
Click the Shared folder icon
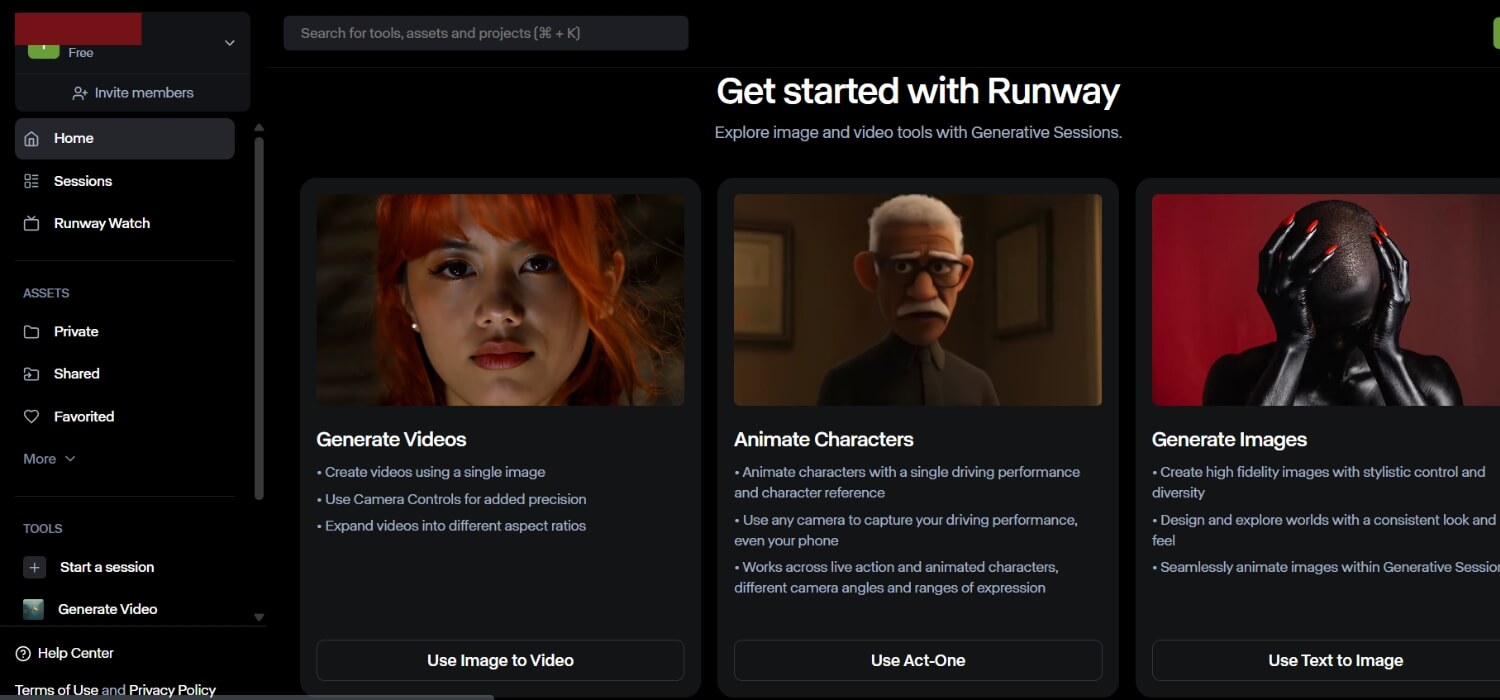(32, 374)
